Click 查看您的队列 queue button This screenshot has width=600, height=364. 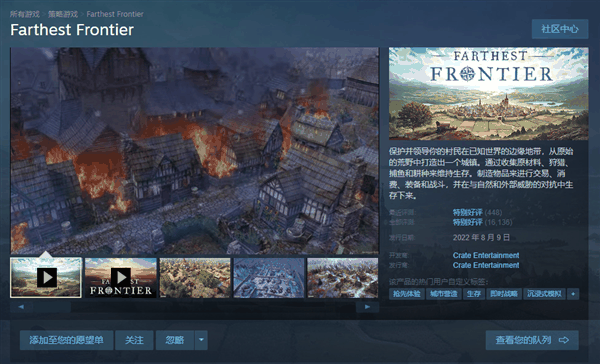[x=532, y=340]
